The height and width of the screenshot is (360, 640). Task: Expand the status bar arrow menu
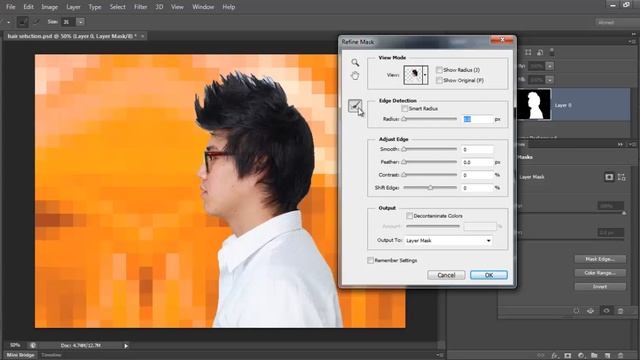(126, 346)
